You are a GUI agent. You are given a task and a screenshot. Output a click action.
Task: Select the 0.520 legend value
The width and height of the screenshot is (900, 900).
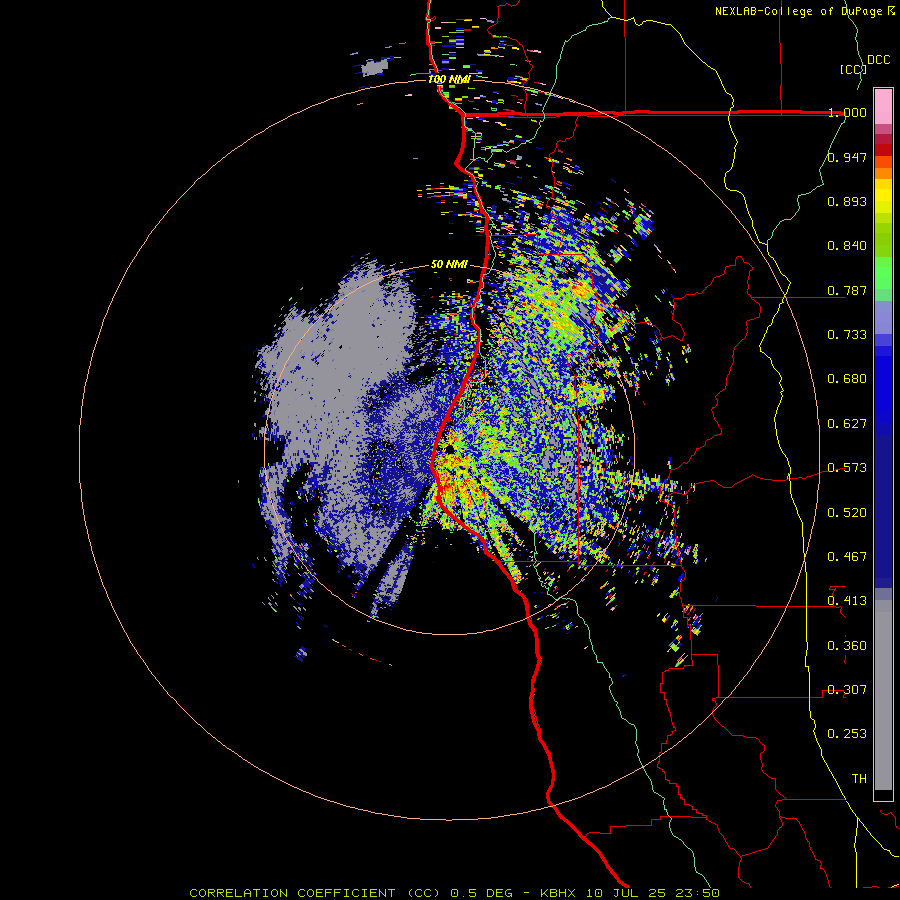[847, 513]
